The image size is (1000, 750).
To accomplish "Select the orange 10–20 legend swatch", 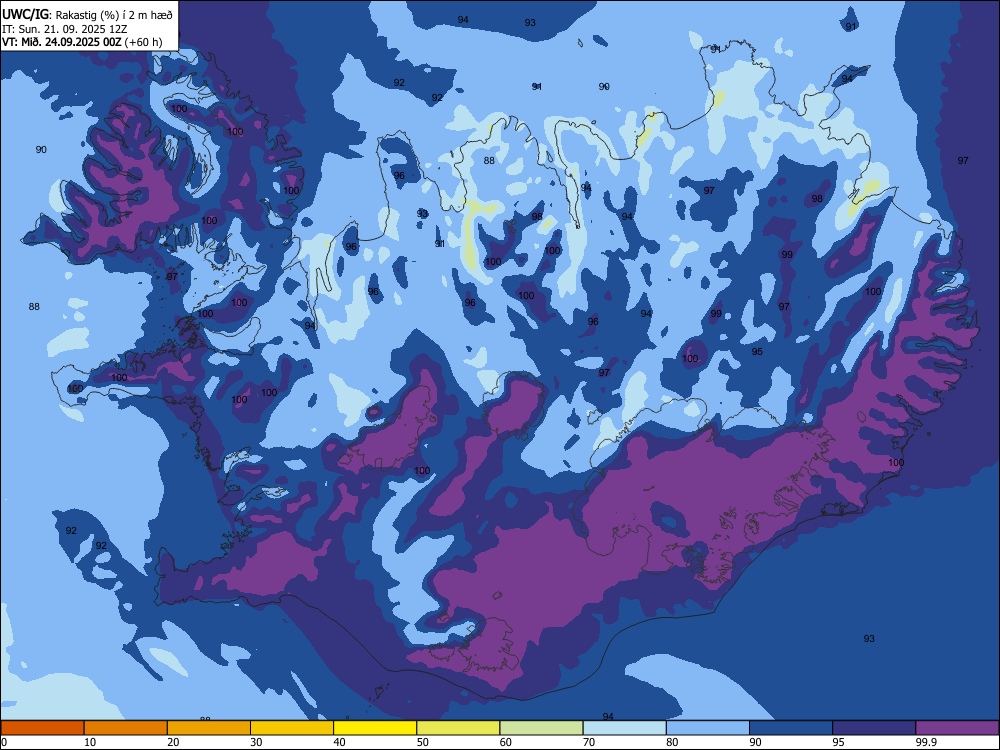I will [x=126, y=728].
